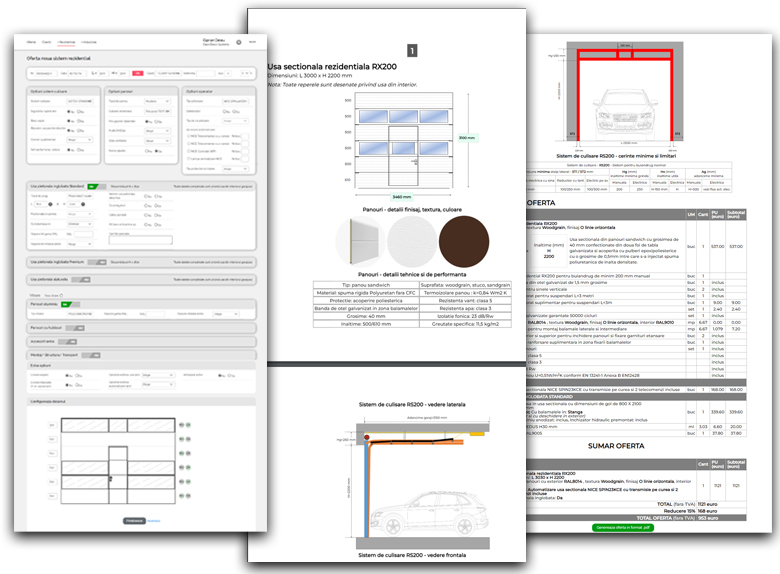Click the '3460 mm' width label

point(401,197)
